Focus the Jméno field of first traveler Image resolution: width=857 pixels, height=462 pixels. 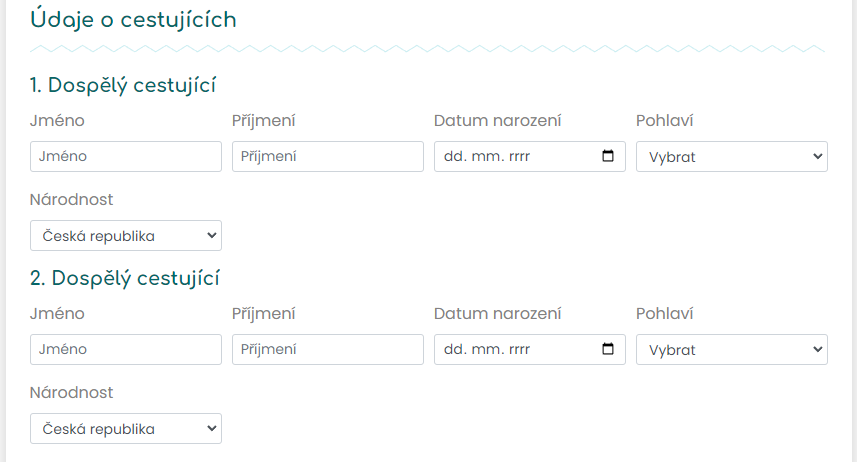click(x=126, y=156)
